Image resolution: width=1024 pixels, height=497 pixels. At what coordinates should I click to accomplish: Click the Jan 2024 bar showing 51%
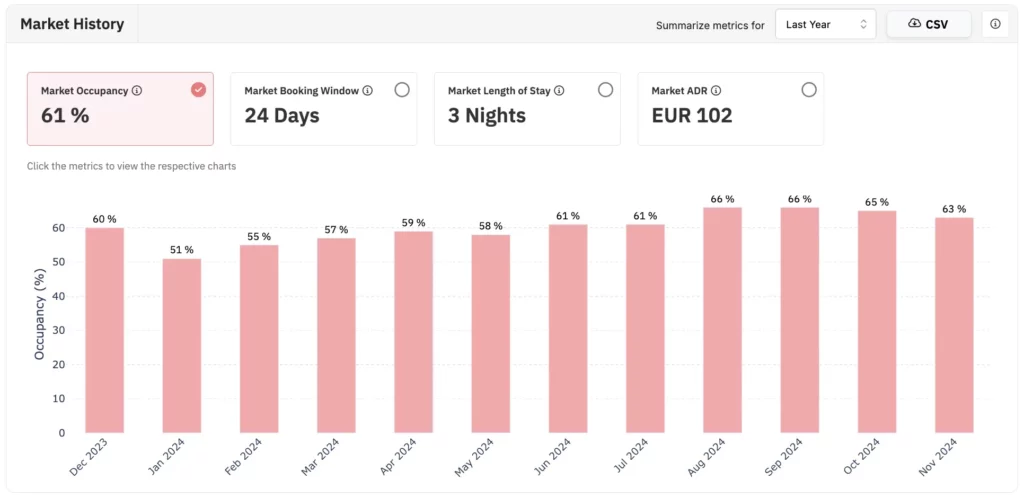coord(182,345)
